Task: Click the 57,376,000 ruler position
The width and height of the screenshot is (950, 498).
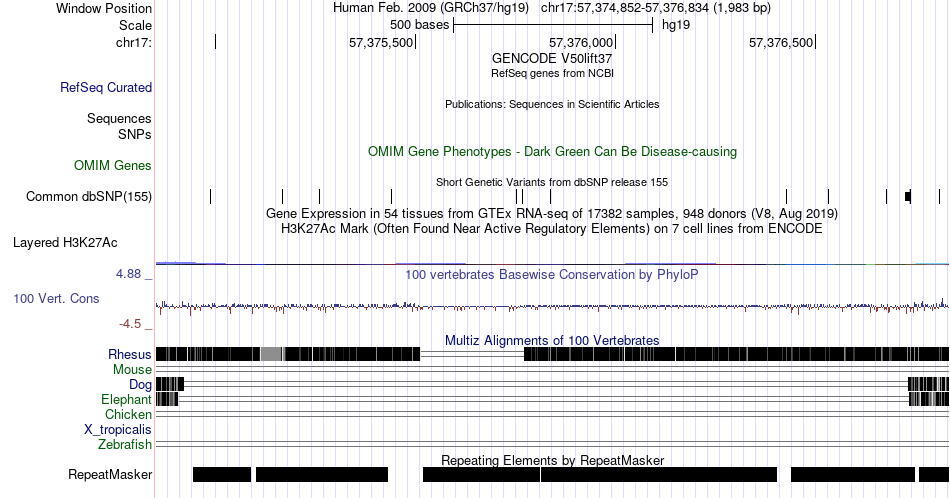Action: pyautogui.click(x=582, y=42)
